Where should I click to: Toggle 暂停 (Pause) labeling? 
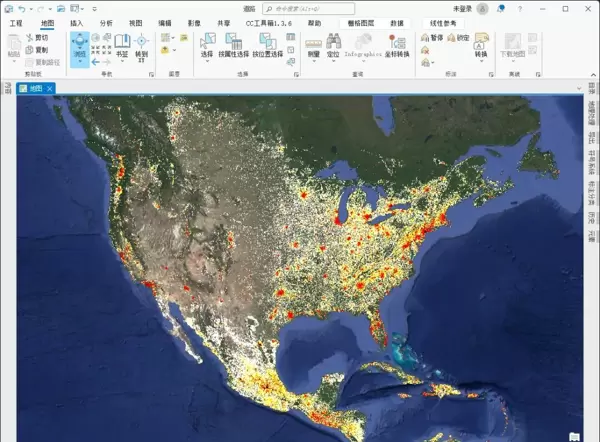(432, 38)
